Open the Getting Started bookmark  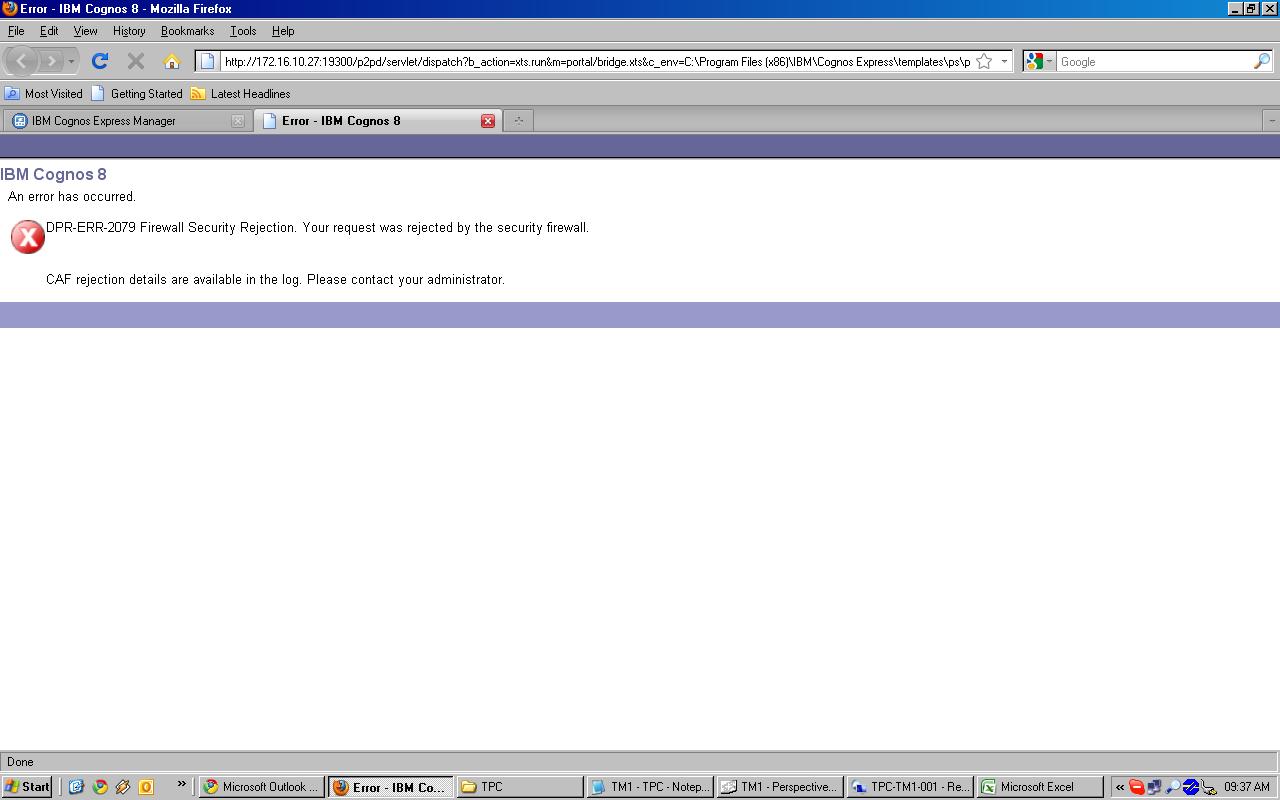click(137, 93)
